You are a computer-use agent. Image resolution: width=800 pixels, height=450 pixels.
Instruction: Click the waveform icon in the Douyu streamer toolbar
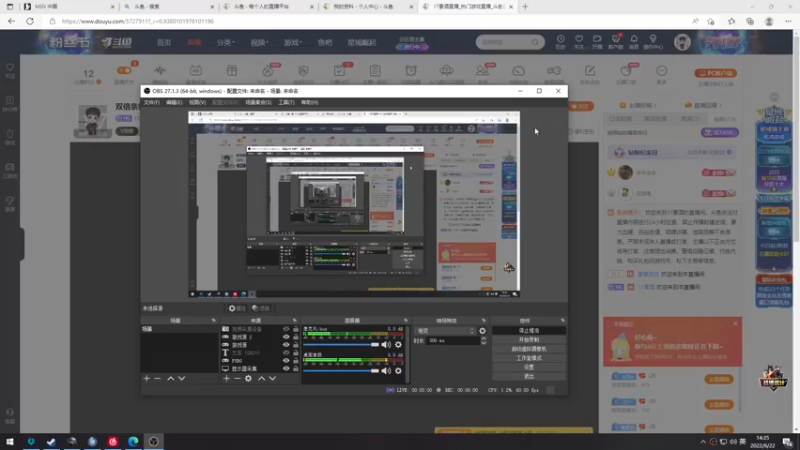(x=160, y=70)
